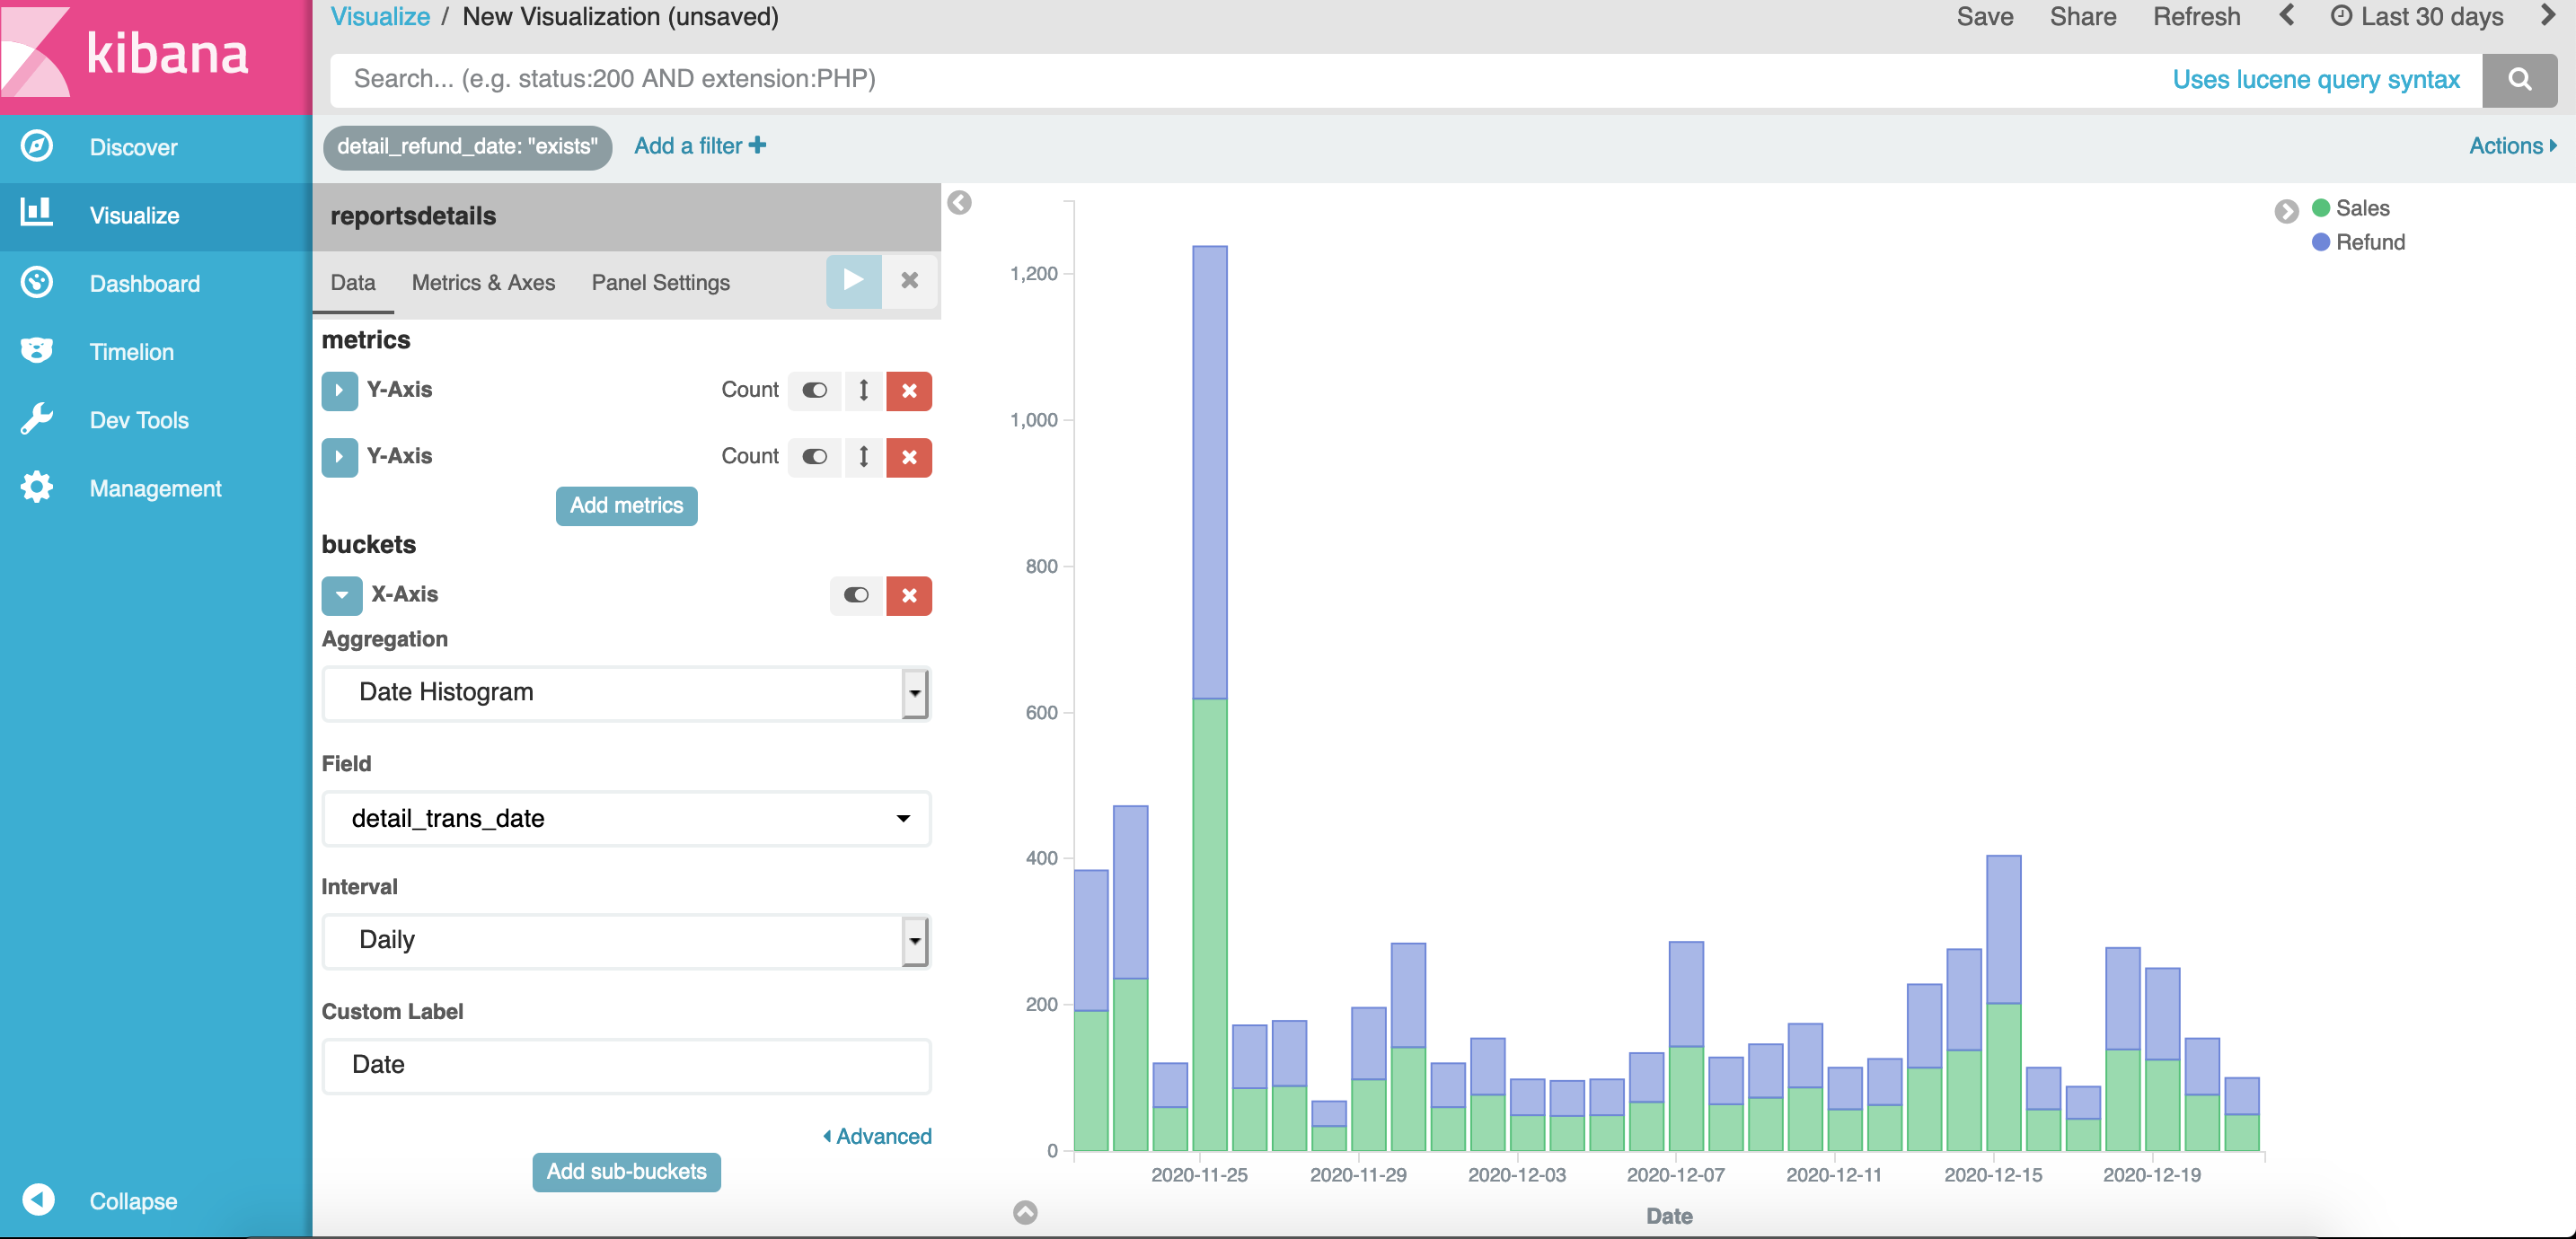
Task: Open Management from the gear icon
Action: click(x=37, y=488)
